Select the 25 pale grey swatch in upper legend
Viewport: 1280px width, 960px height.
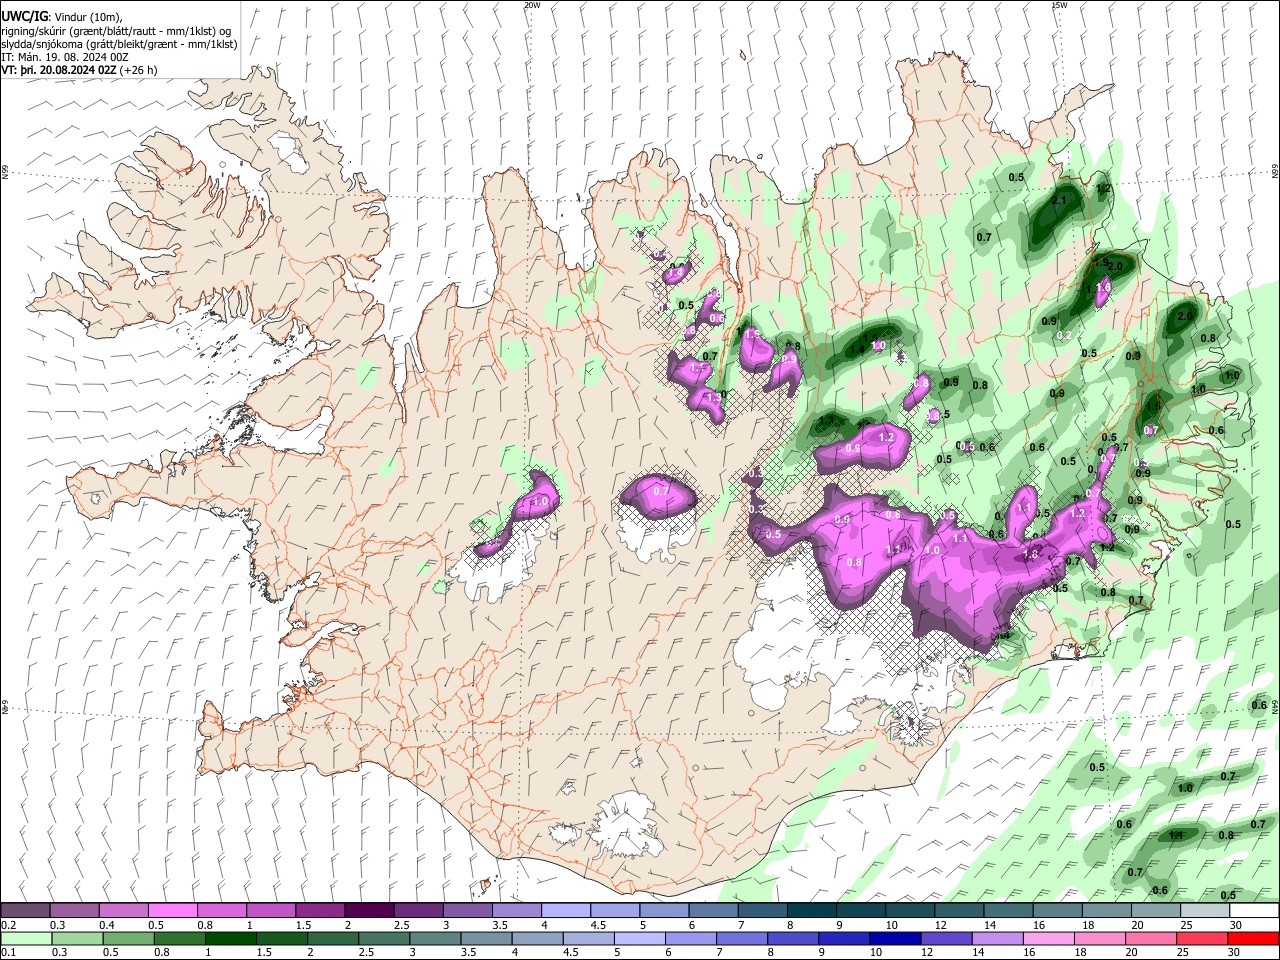click(x=1204, y=911)
